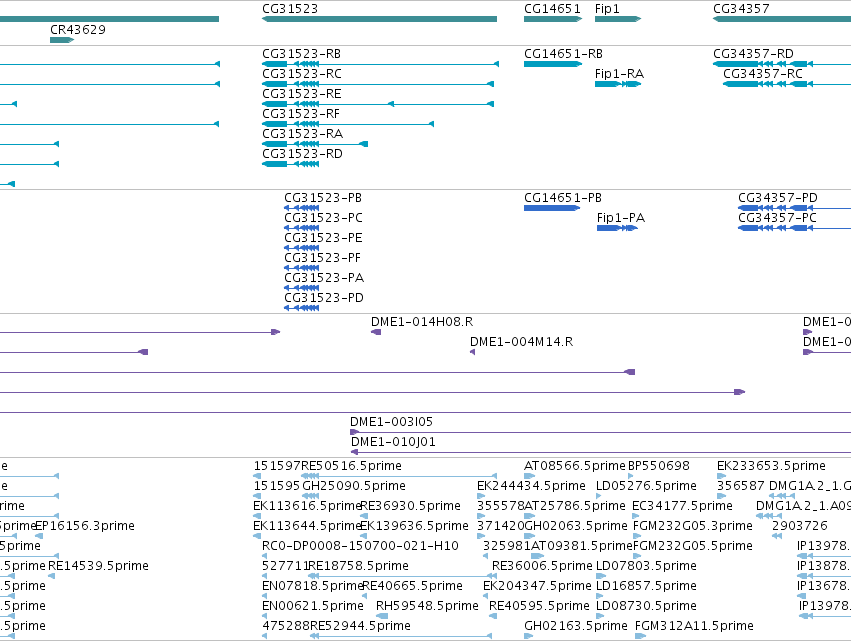This screenshot has width=851, height=641.
Task: Open transcript CG31523-RE
Action: pos(302,94)
